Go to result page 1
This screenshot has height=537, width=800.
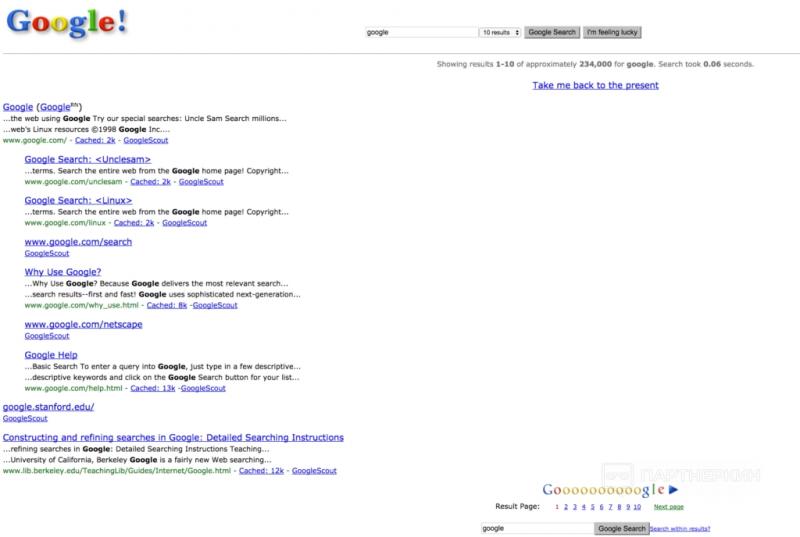557,507
